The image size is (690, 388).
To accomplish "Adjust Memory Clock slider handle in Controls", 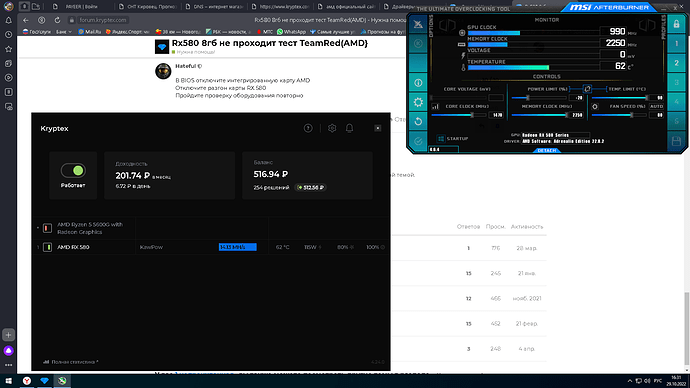I will click(x=567, y=115).
